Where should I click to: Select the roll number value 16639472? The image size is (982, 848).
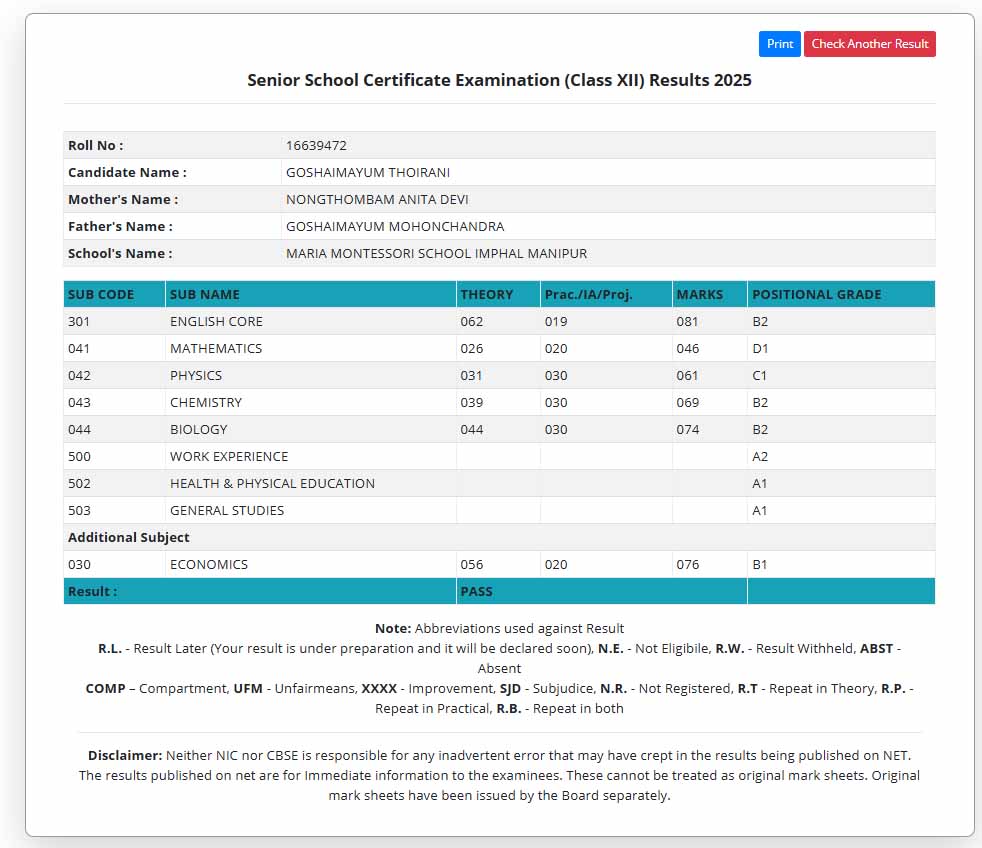tap(316, 146)
